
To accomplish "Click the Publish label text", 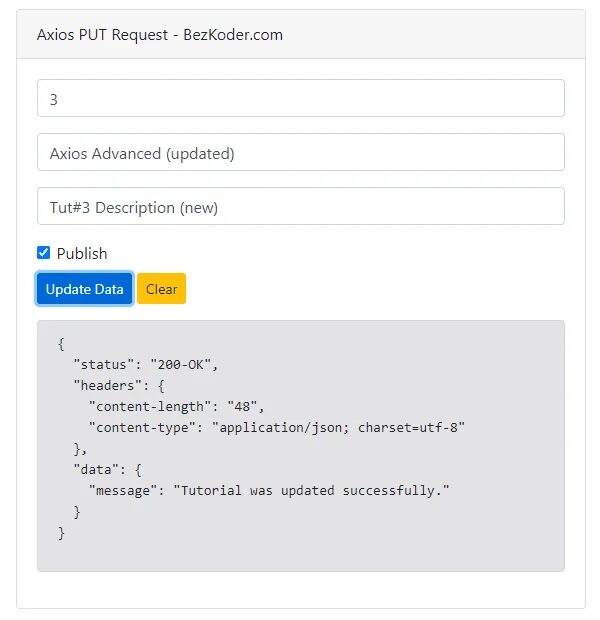I will click(x=82, y=254).
